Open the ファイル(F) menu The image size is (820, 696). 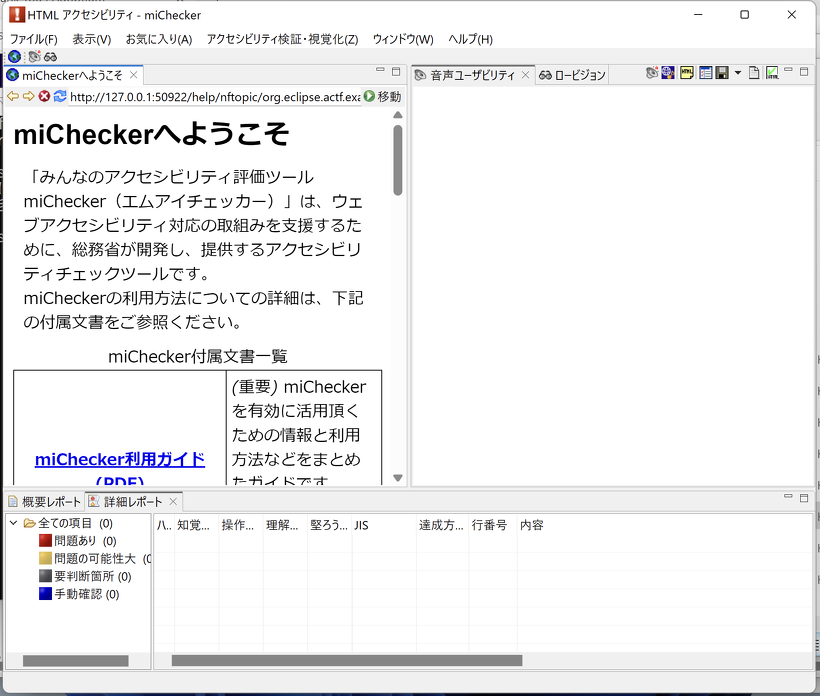pyautogui.click(x=34, y=39)
